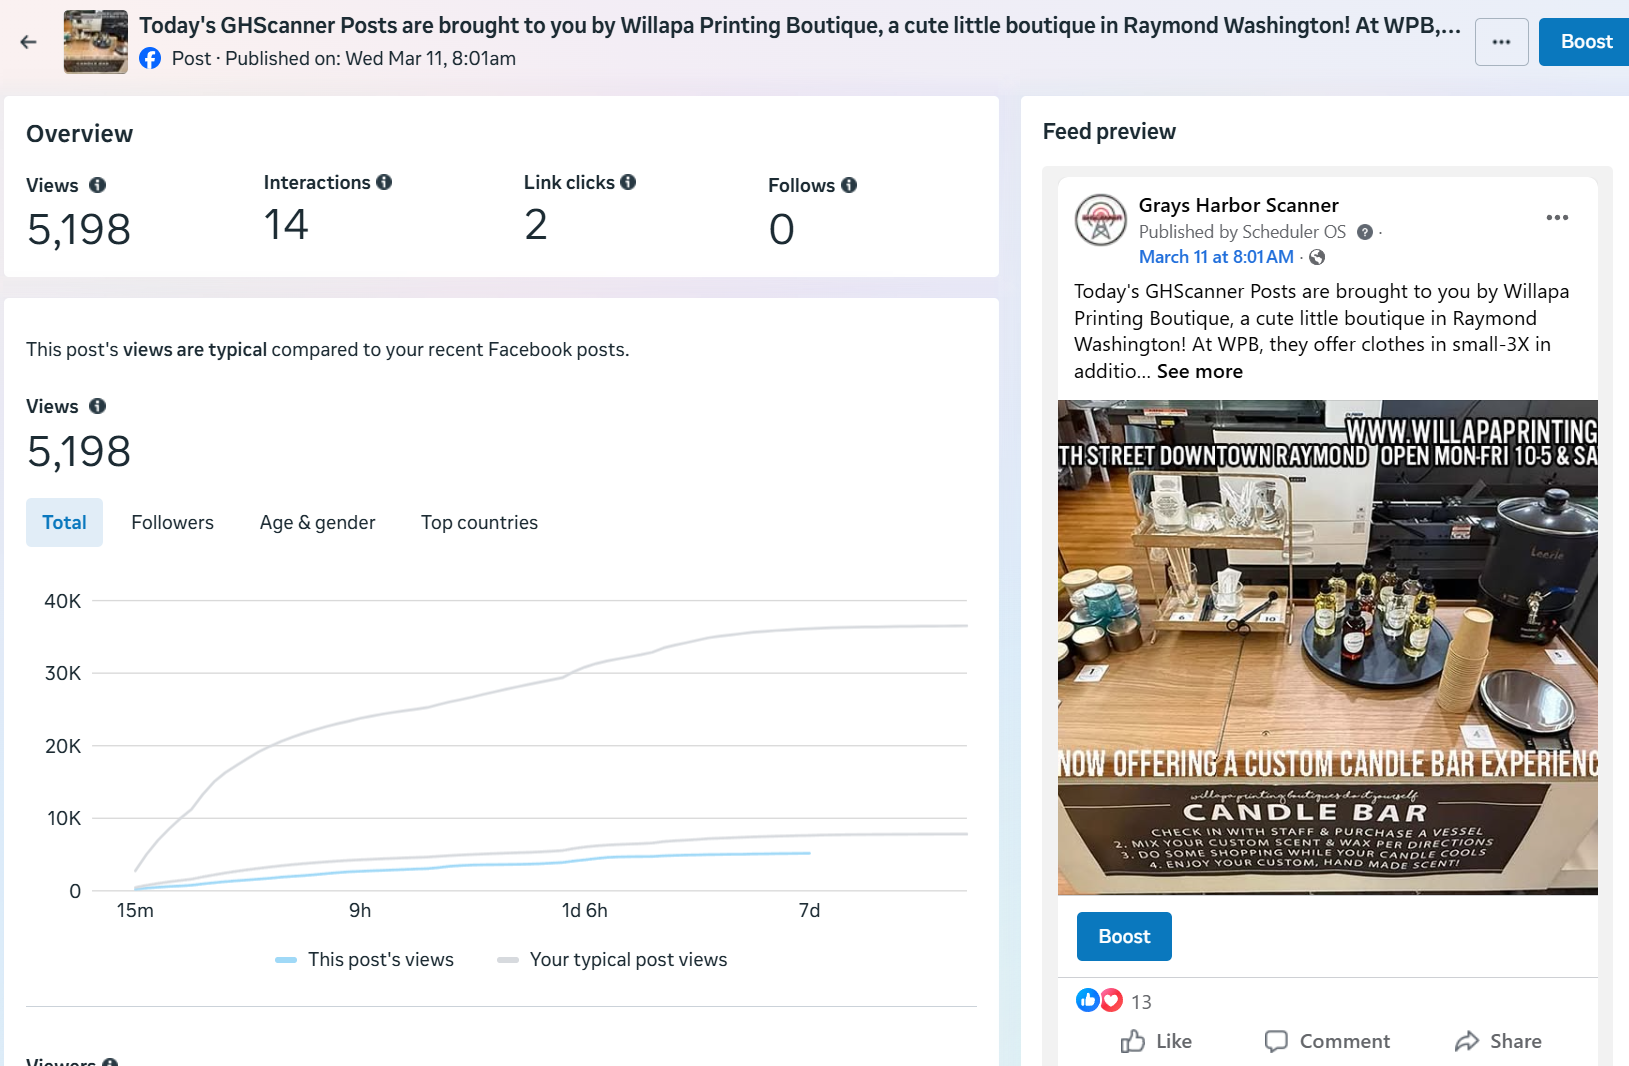The height and width of the screenshot is (1066, 1629).
Task: Click info icon next to chart Views heading
Action: click(97, 406)
